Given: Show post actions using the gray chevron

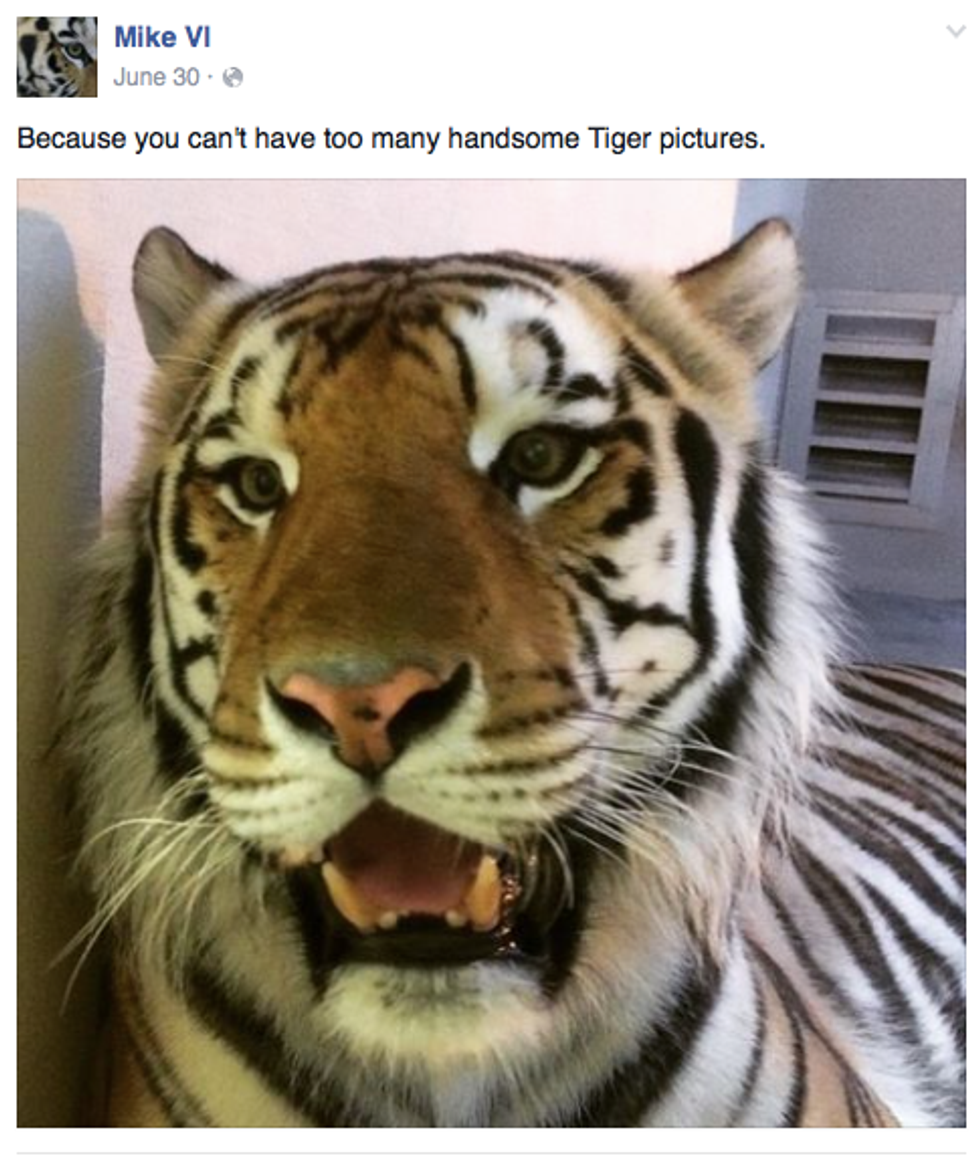Looking at the screenshot, I should (955, 32).
